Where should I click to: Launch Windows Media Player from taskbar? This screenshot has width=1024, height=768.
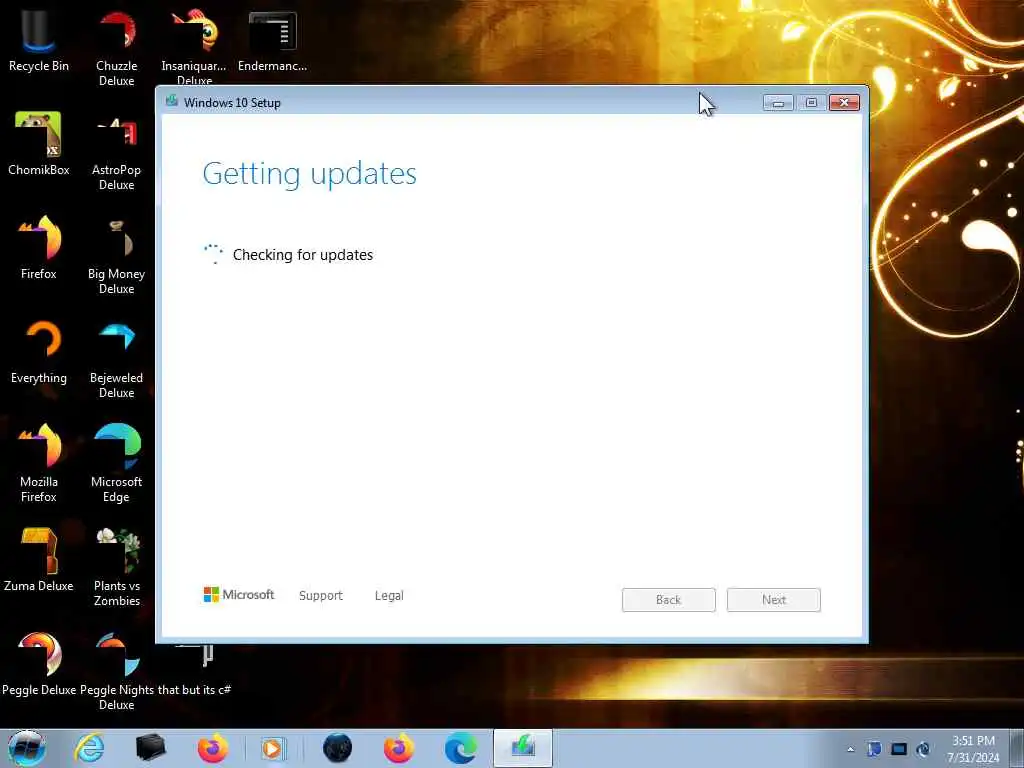pos(272,748)
